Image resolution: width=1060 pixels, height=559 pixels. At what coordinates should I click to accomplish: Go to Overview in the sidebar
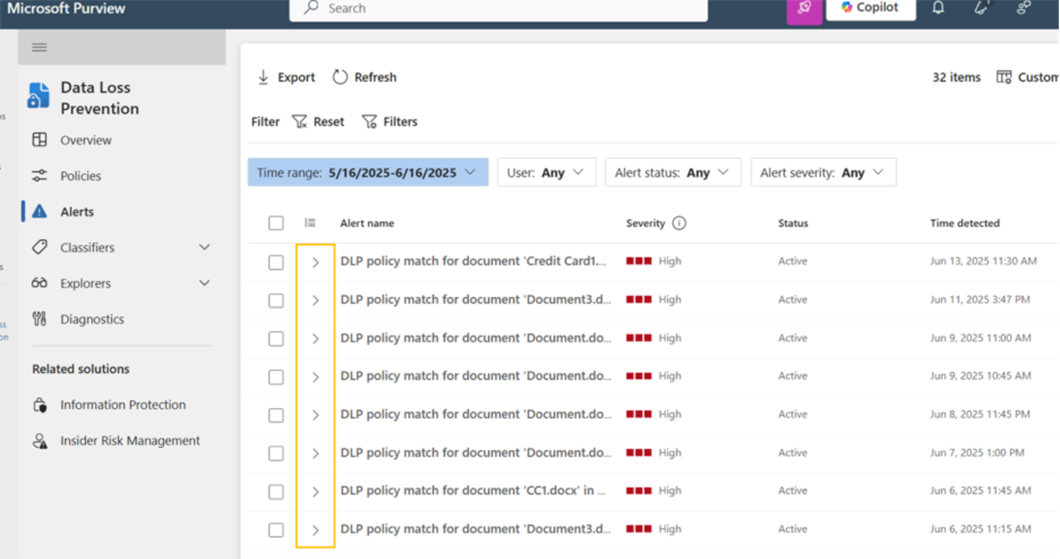pos(86,141)
